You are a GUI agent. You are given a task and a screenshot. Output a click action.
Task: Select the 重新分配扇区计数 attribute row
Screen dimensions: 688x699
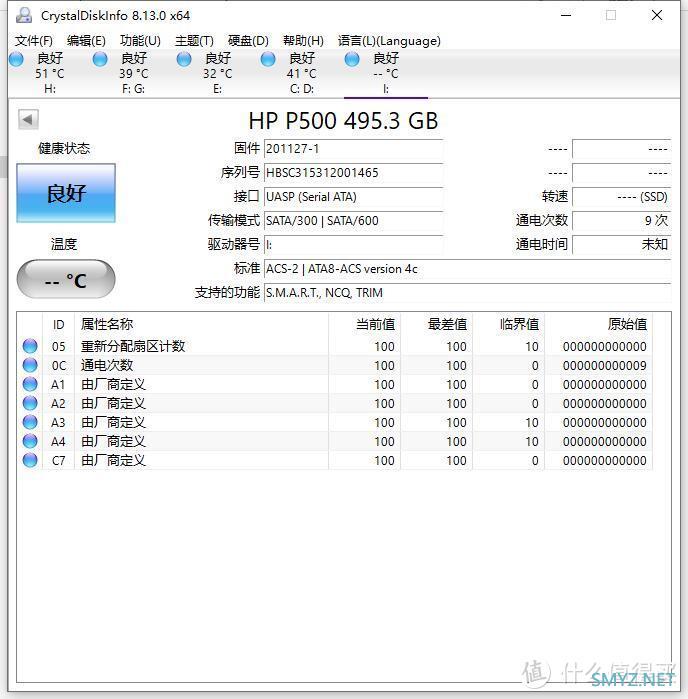tap(335, 346)
